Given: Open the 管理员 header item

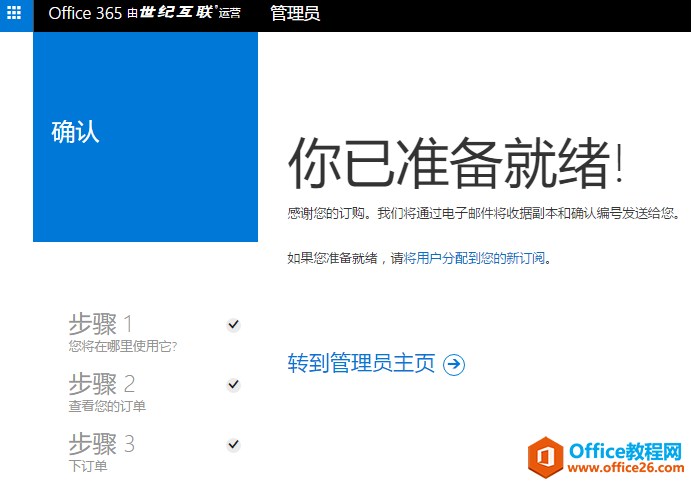Looking at the screenshot, I should pyautogui.click(x=295, y=13).
